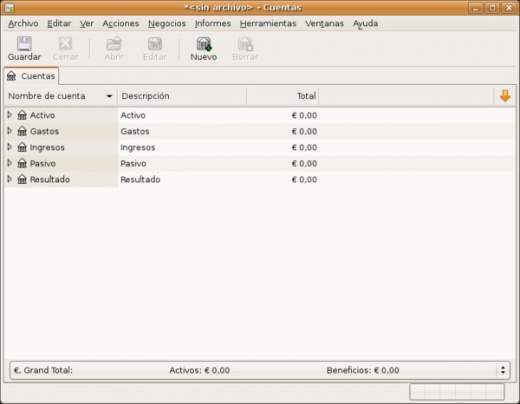Open the Herramientas menu

pyautogui.click(x=268, y=24)
